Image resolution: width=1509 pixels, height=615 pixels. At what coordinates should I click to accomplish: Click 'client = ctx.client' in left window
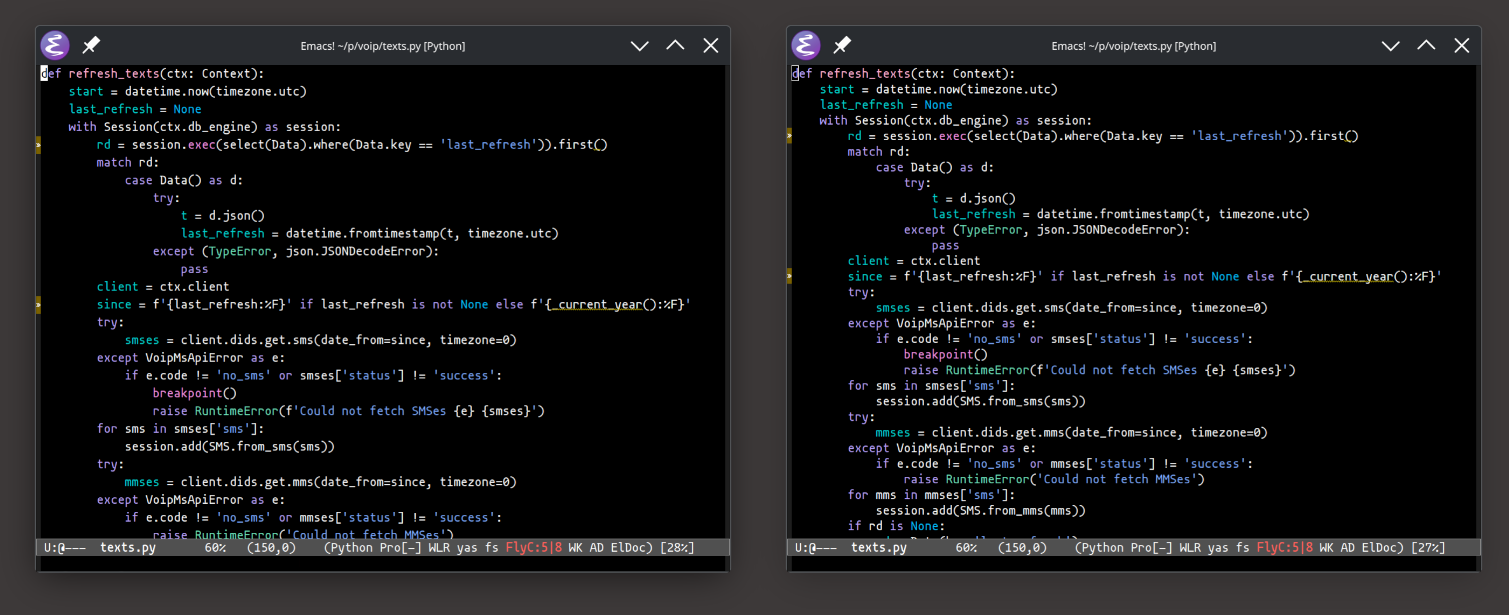[x=163, y=286]
